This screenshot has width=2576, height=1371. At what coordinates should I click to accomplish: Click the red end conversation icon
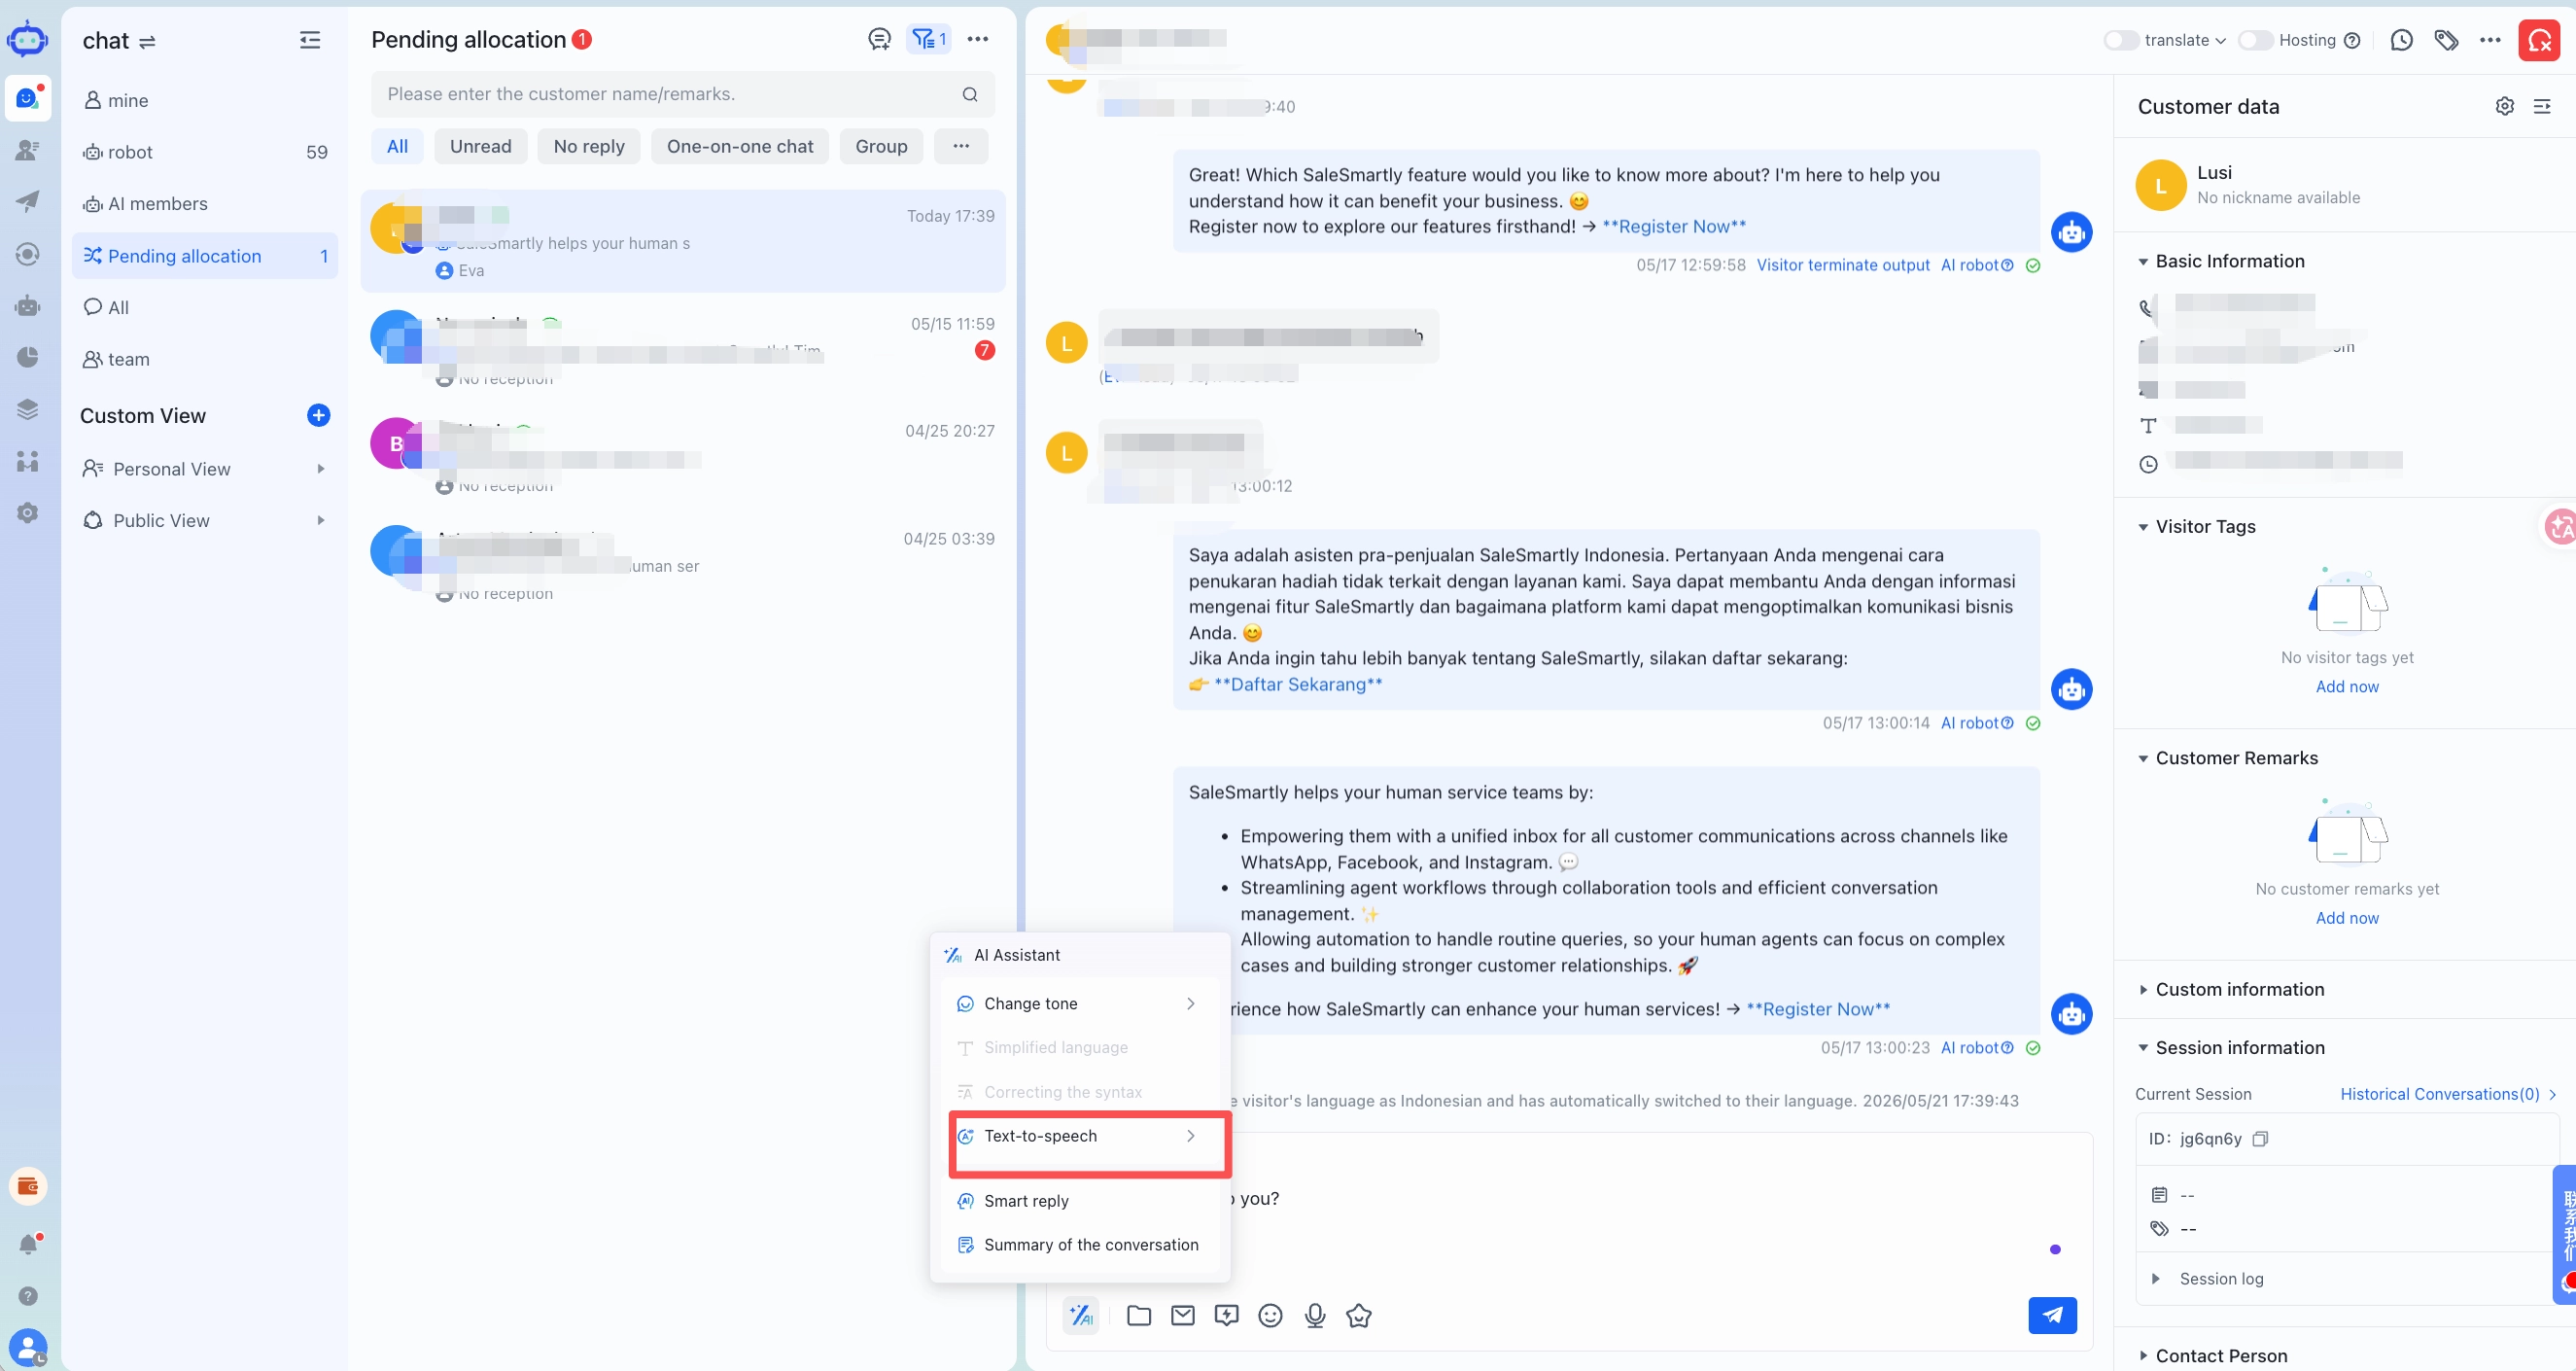(x=2538, y=40)
